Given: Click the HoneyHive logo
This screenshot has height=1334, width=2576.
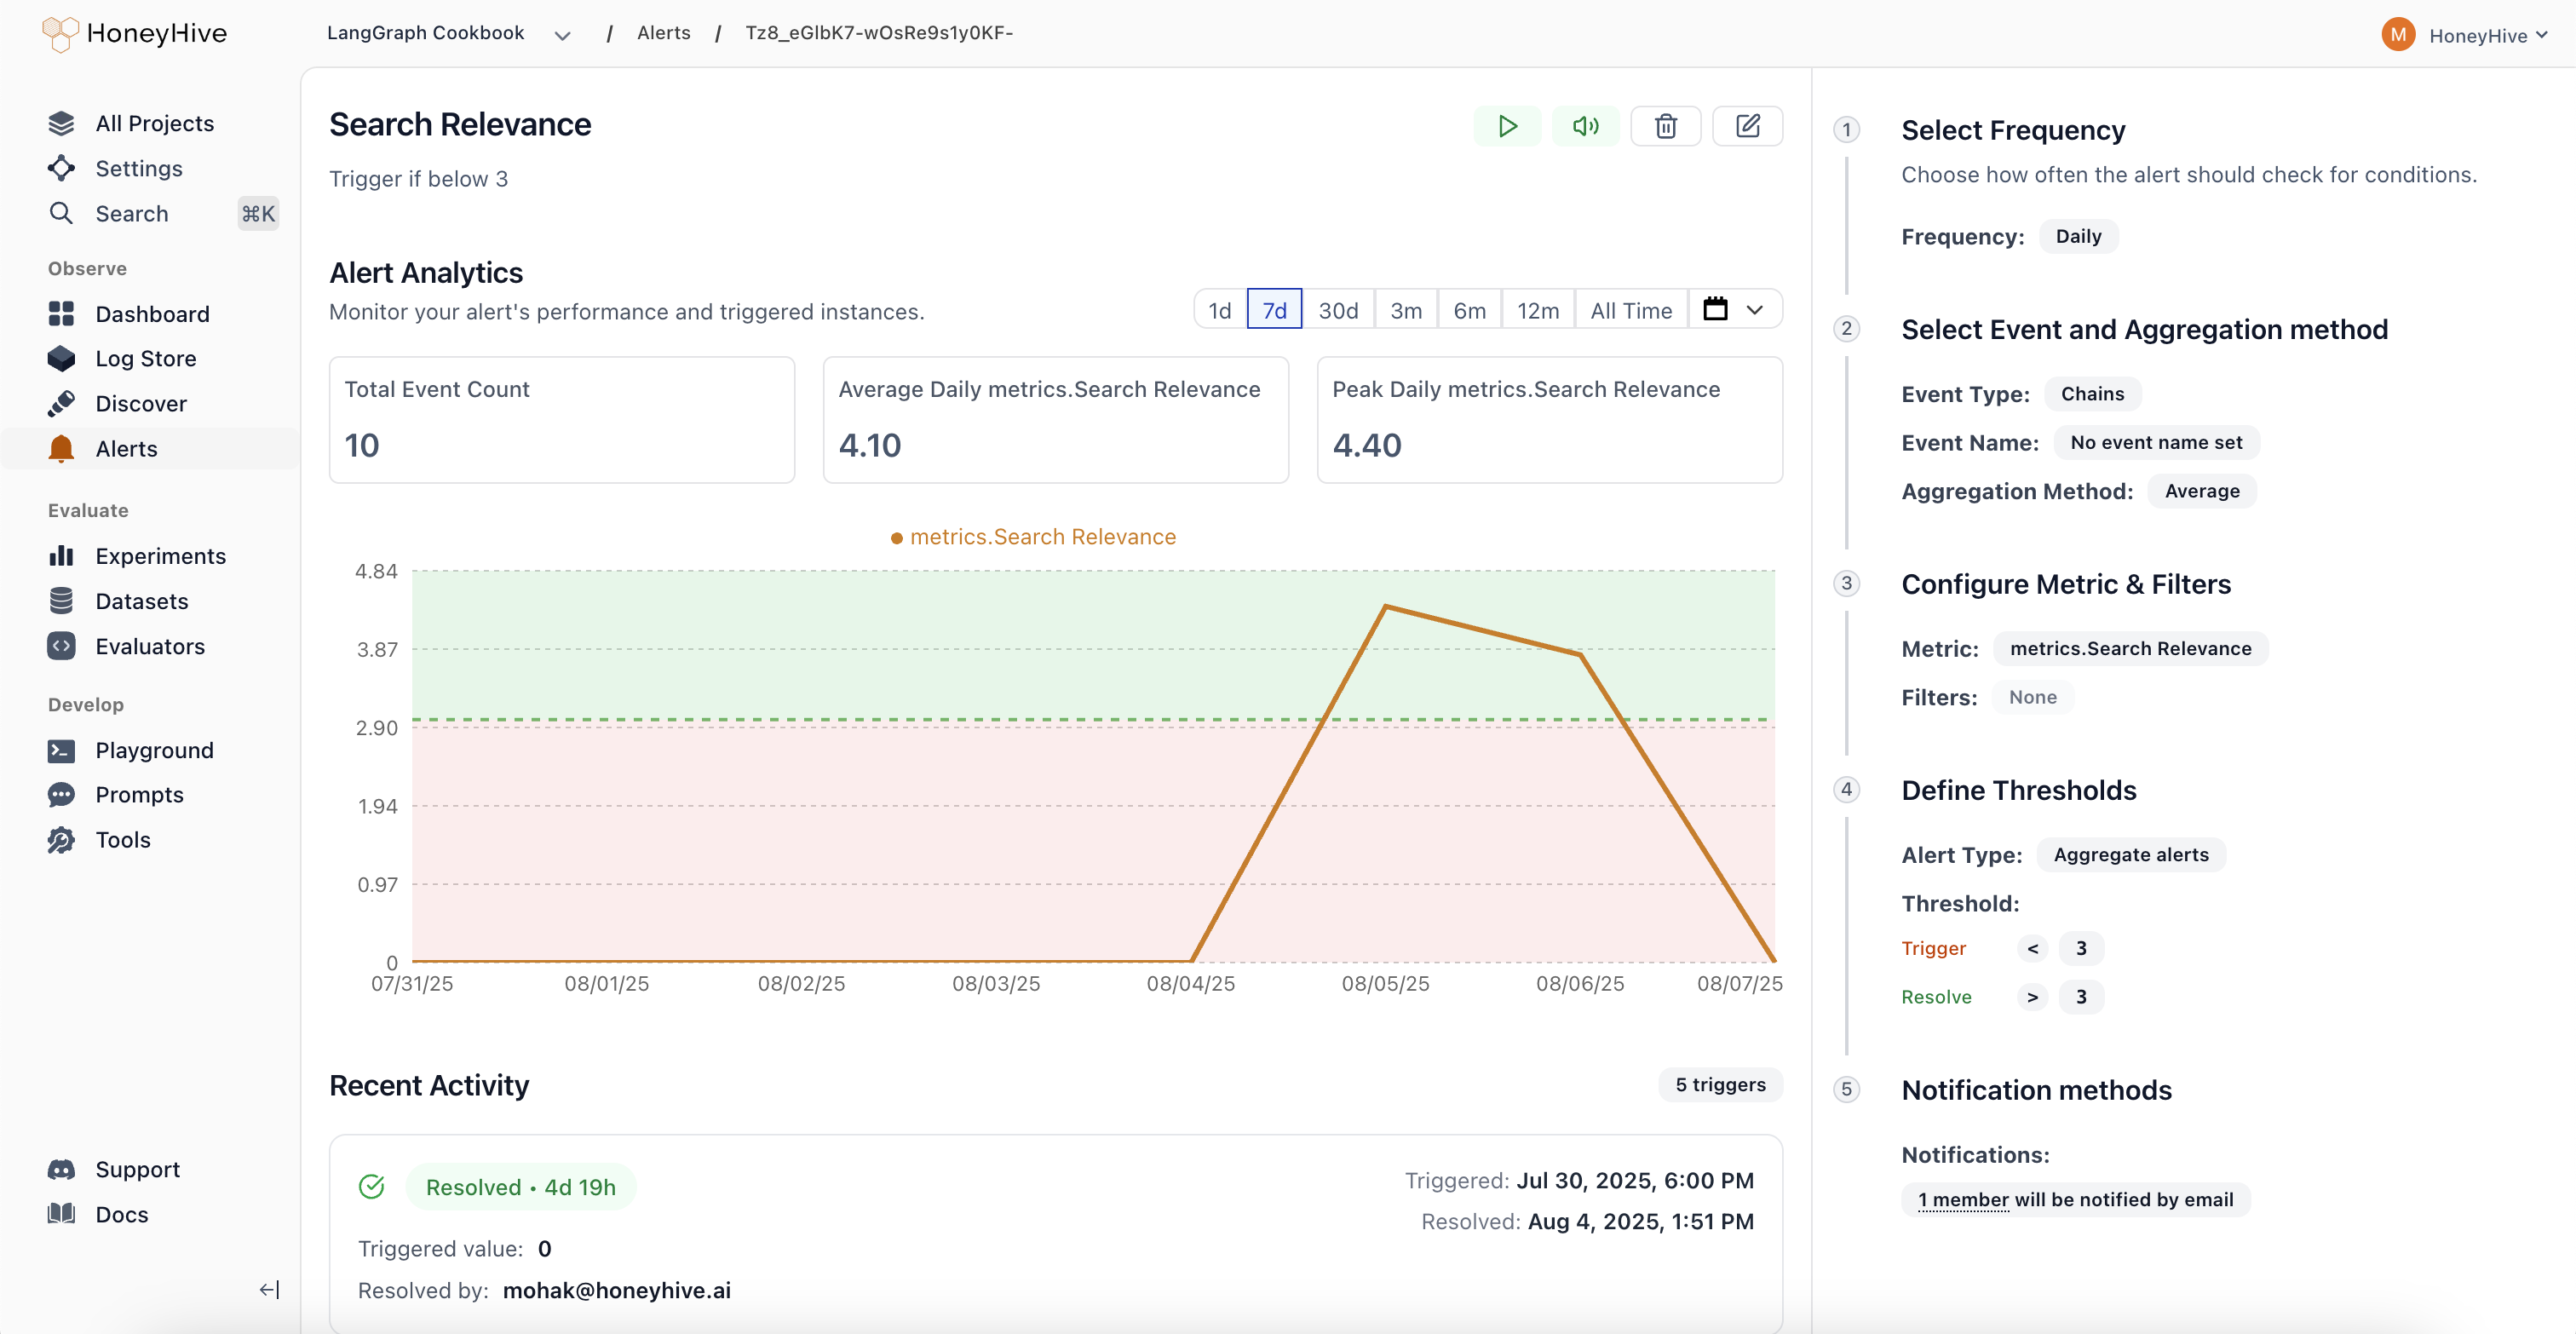Looking at the screenshot, I should (135, 34).
